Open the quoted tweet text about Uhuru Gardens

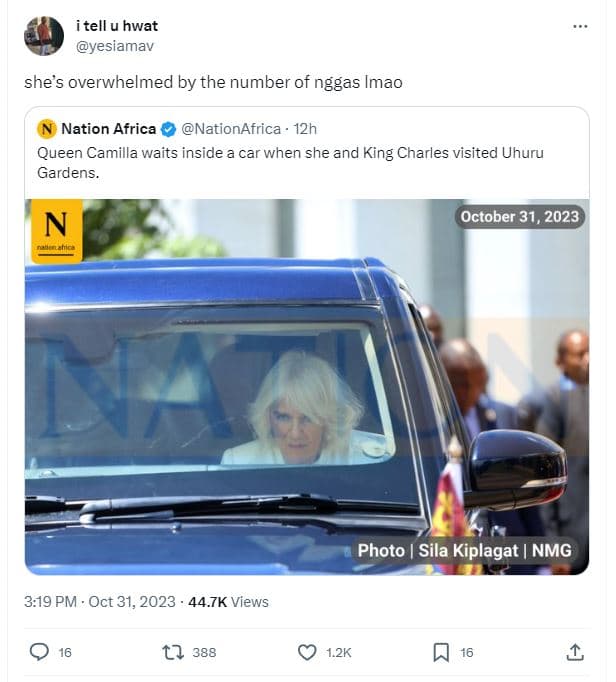click(x=290, y=162)
